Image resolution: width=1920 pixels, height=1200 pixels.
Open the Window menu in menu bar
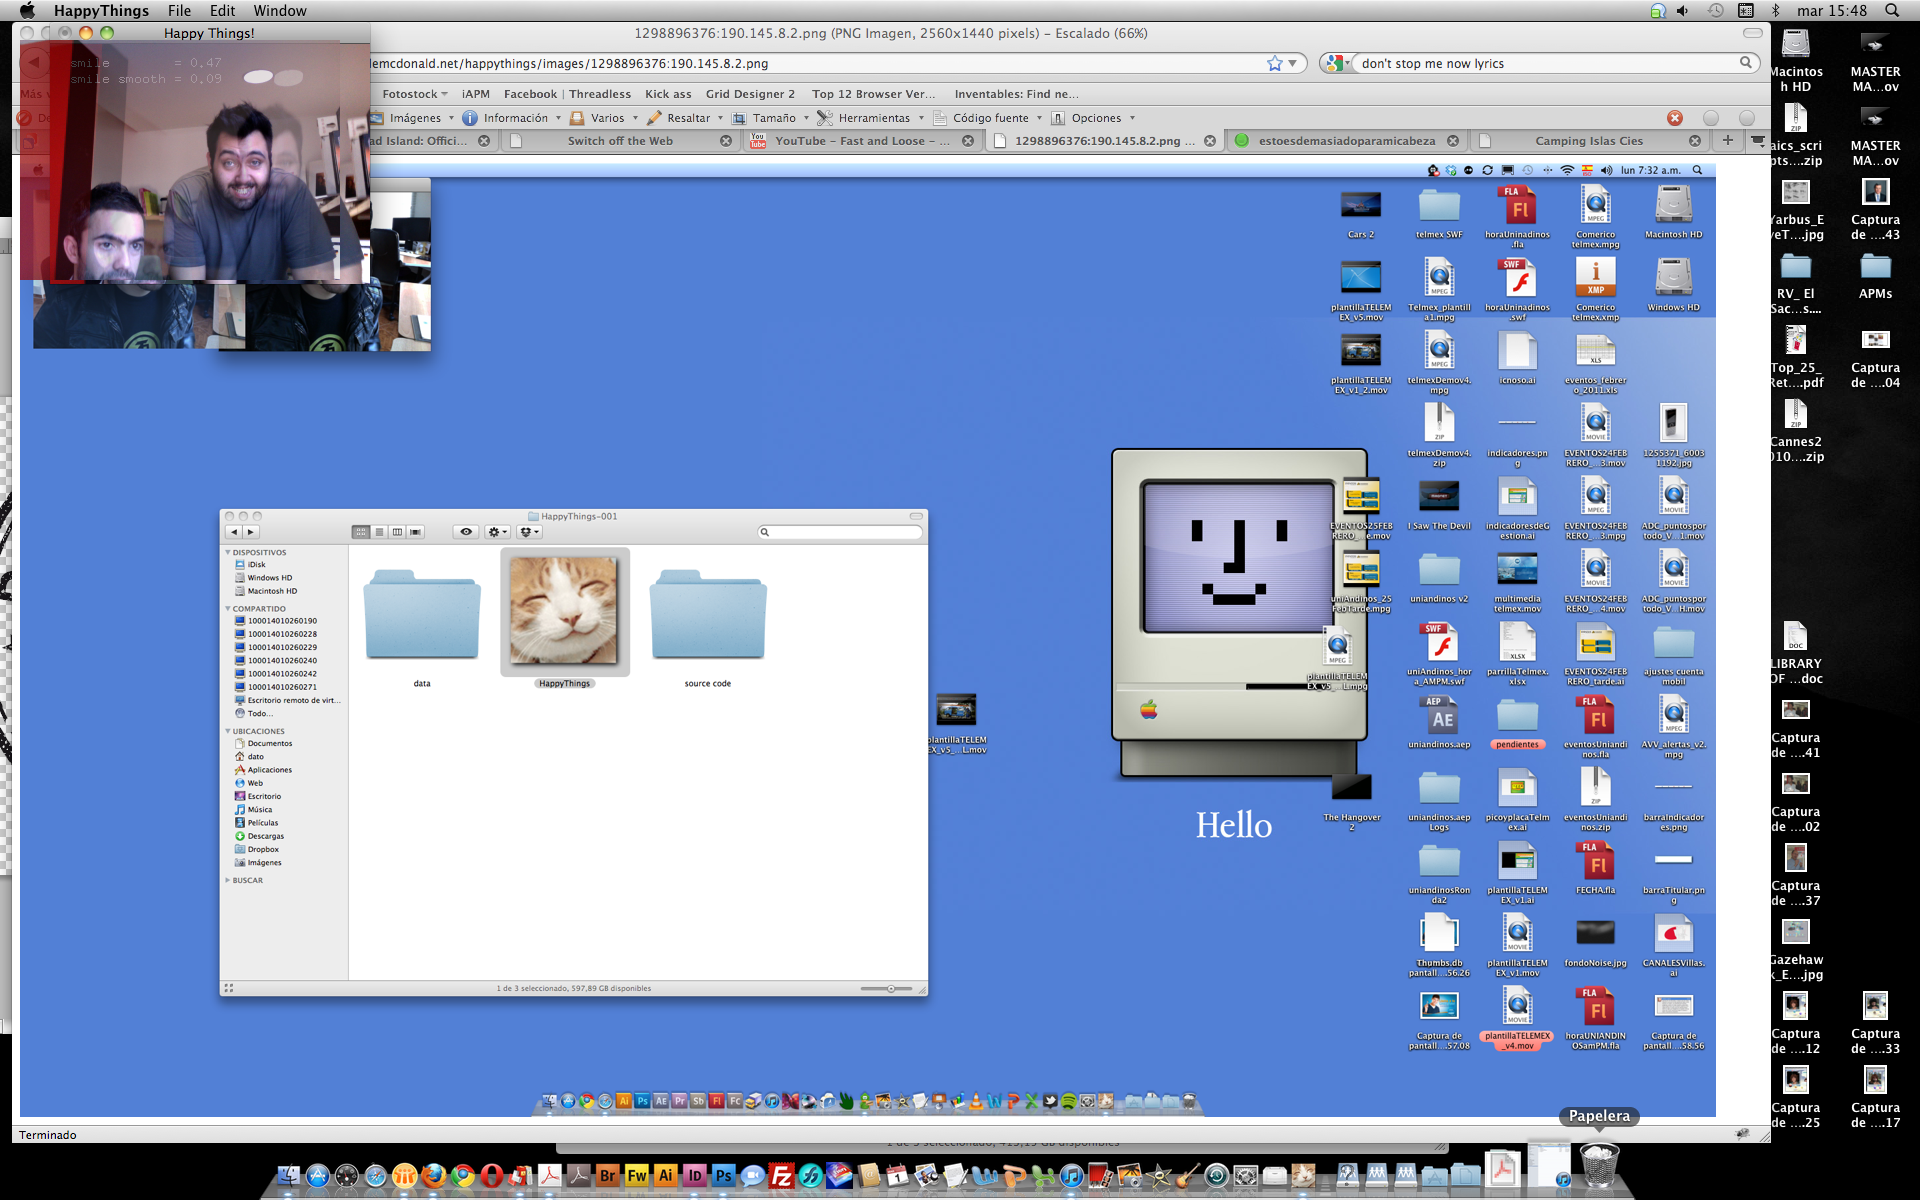(x=279, y=10)
